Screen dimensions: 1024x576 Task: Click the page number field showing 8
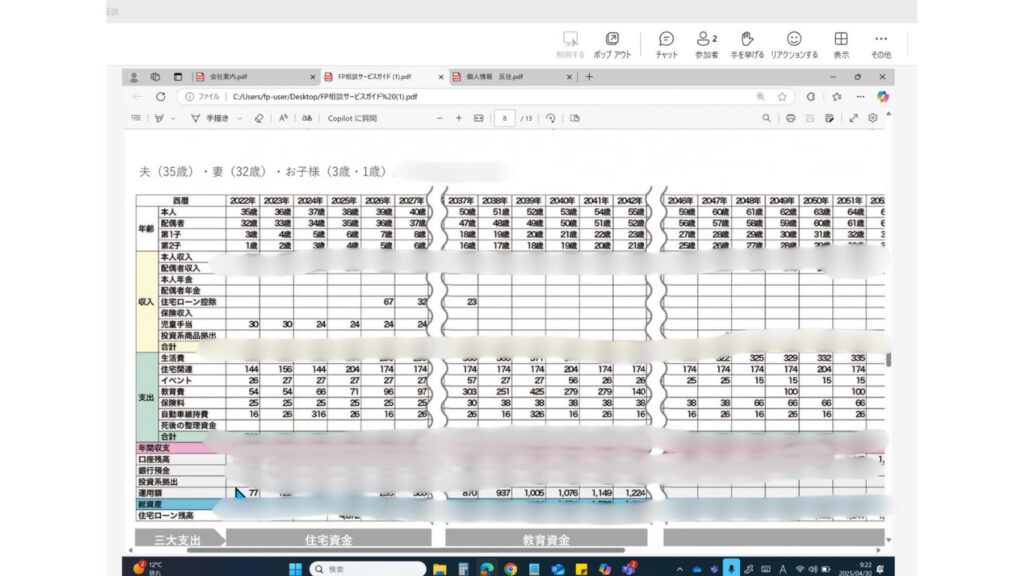click(x=504, y=118)
